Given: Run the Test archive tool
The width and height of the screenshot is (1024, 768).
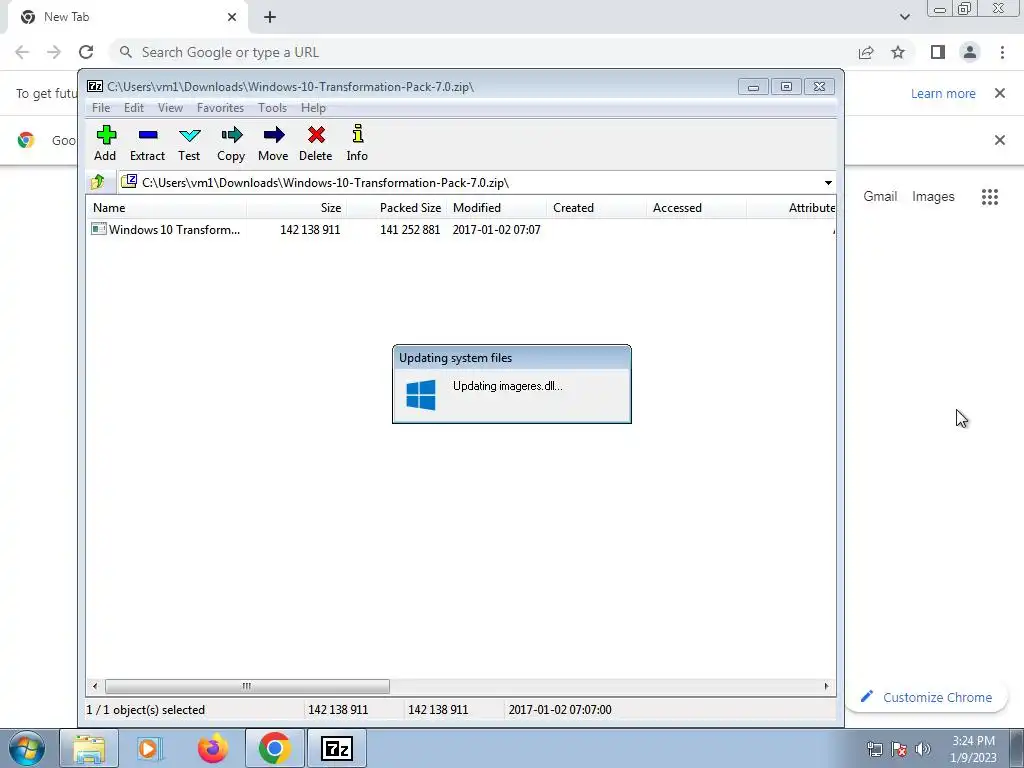Looking at the screenshot, I should (x=189, y=143).
